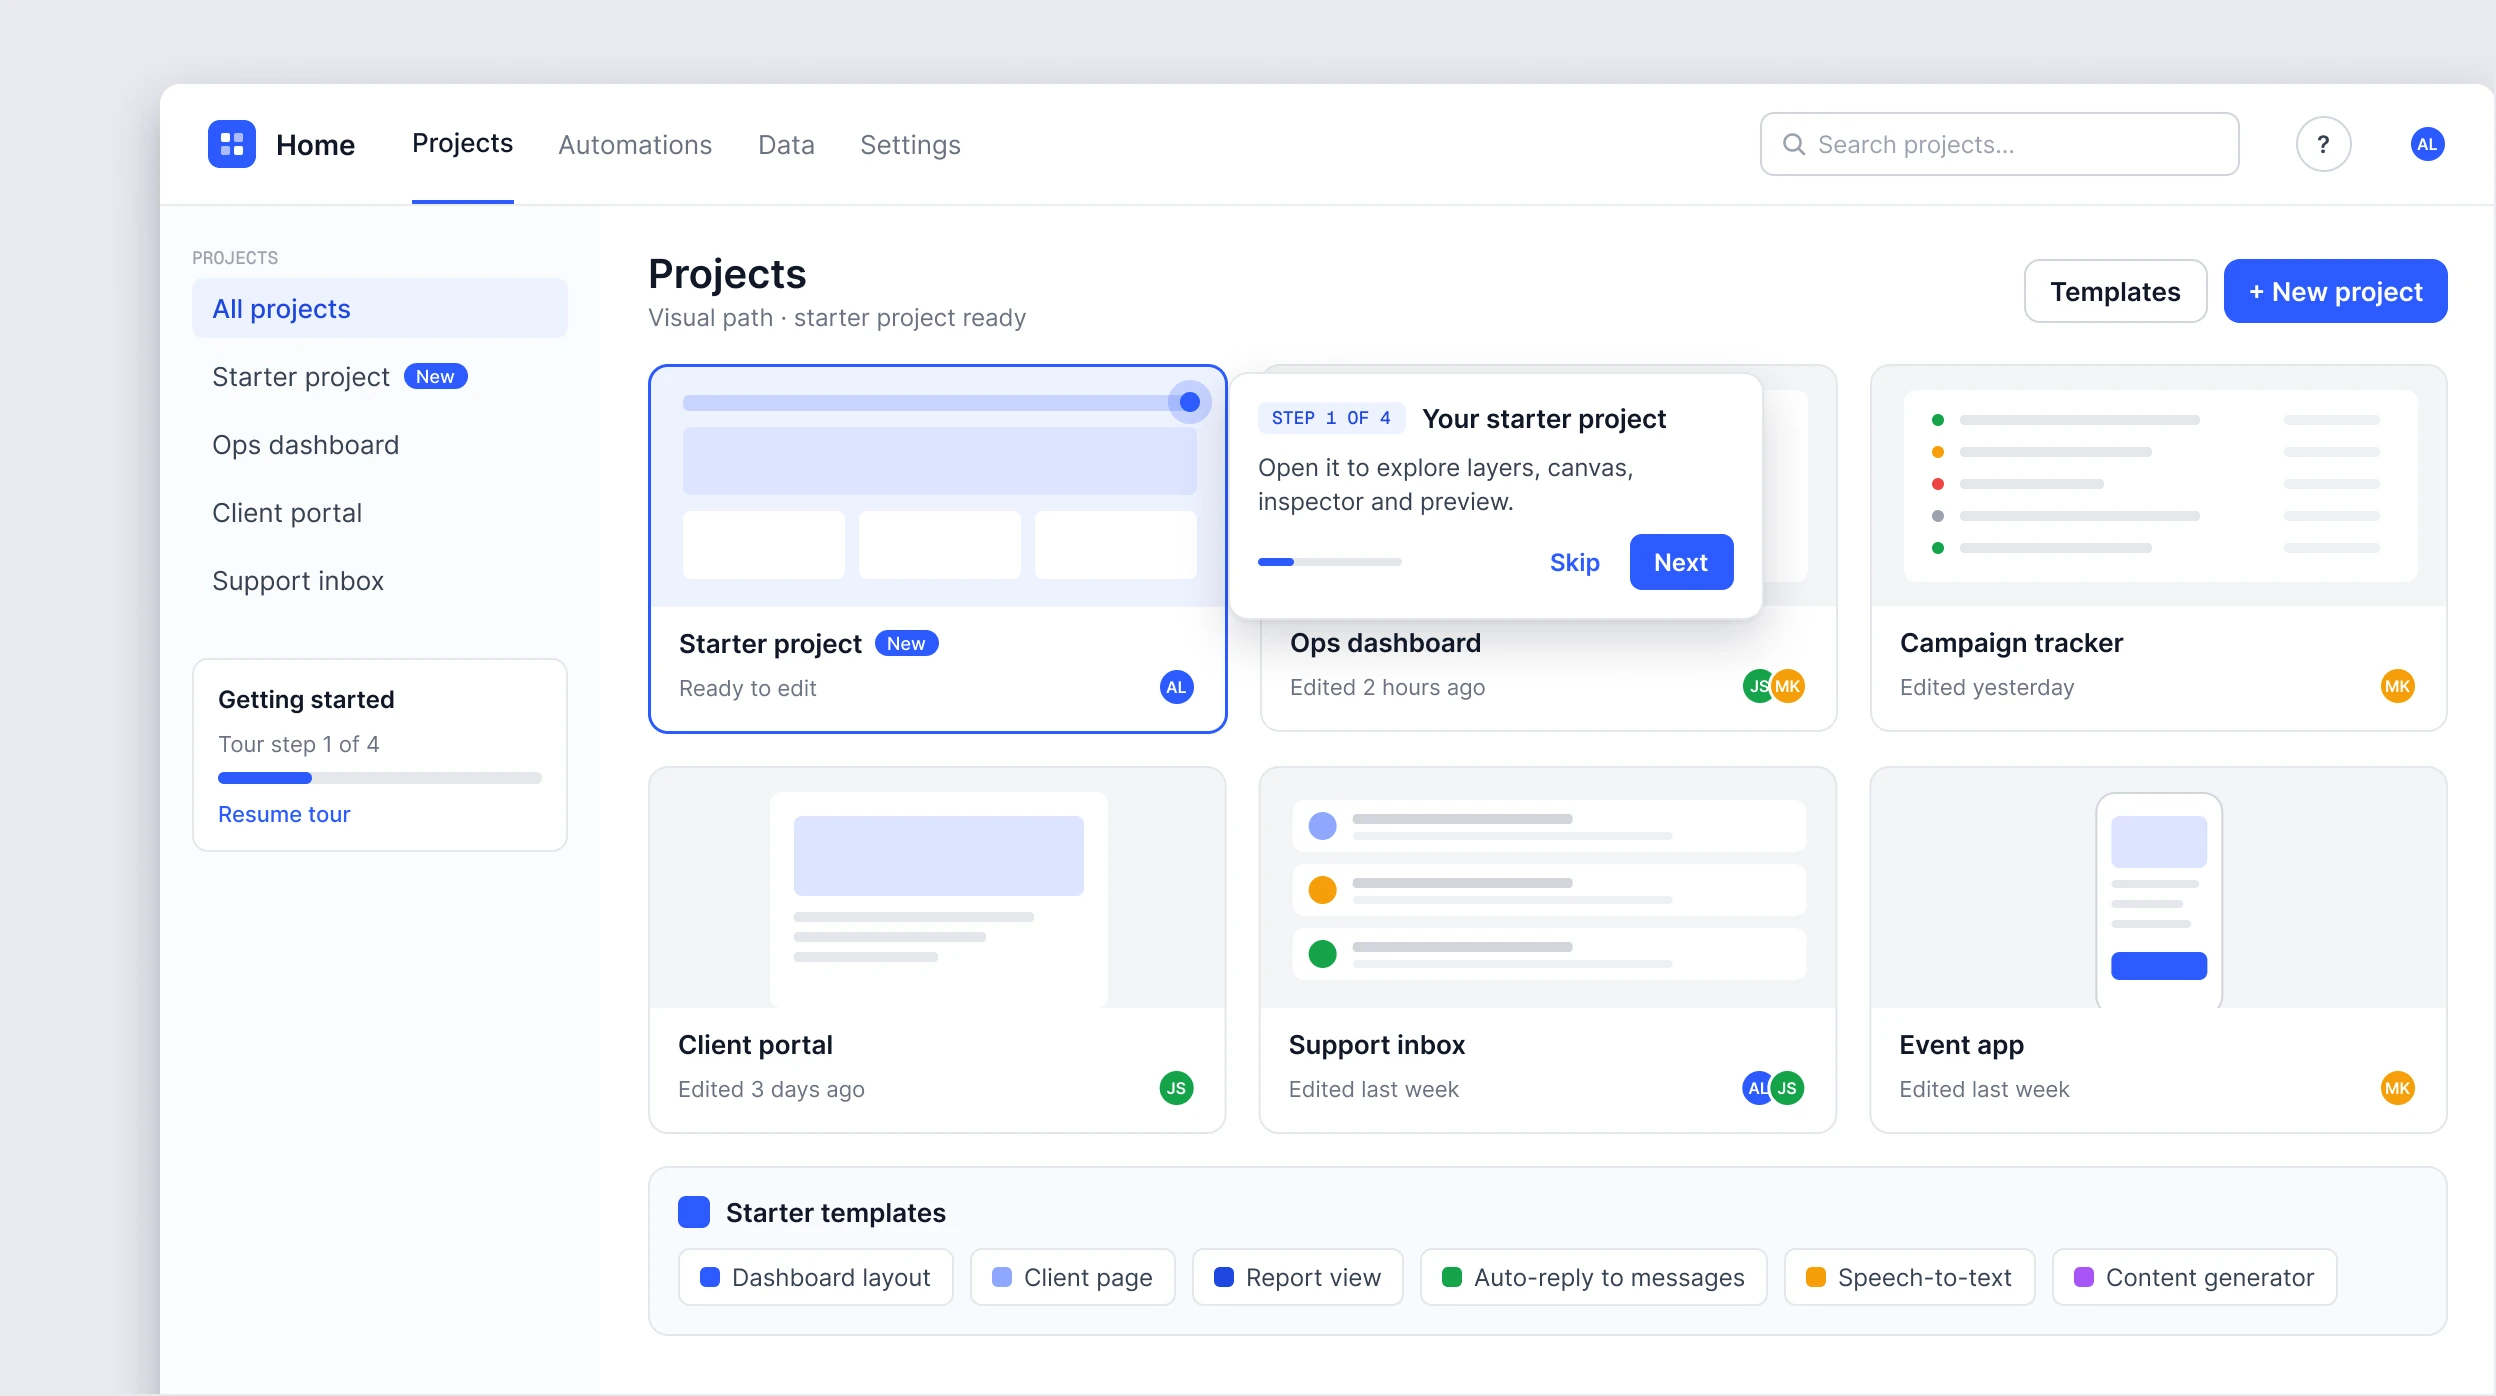Click the Getting started progress bar
2496x1396 pixels.
coord(380,778)
